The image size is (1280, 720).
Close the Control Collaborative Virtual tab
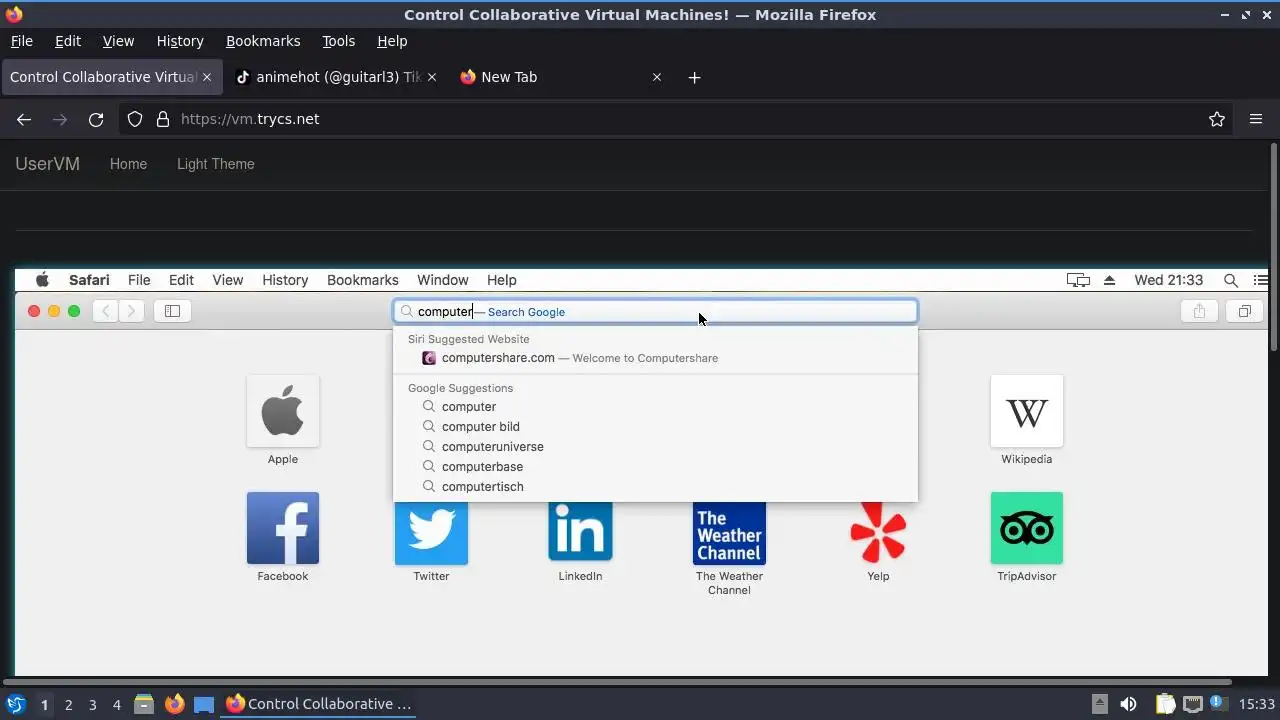[207, 77]
